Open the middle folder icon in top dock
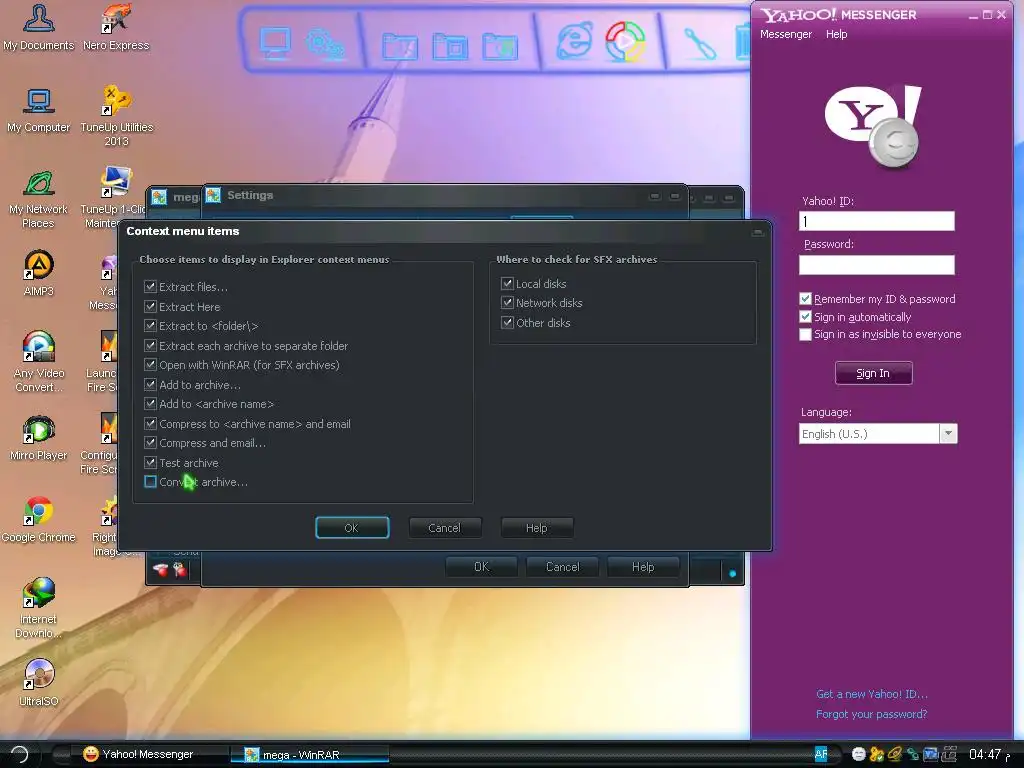This screenshot has width=1024, height=768. [450, 46]
